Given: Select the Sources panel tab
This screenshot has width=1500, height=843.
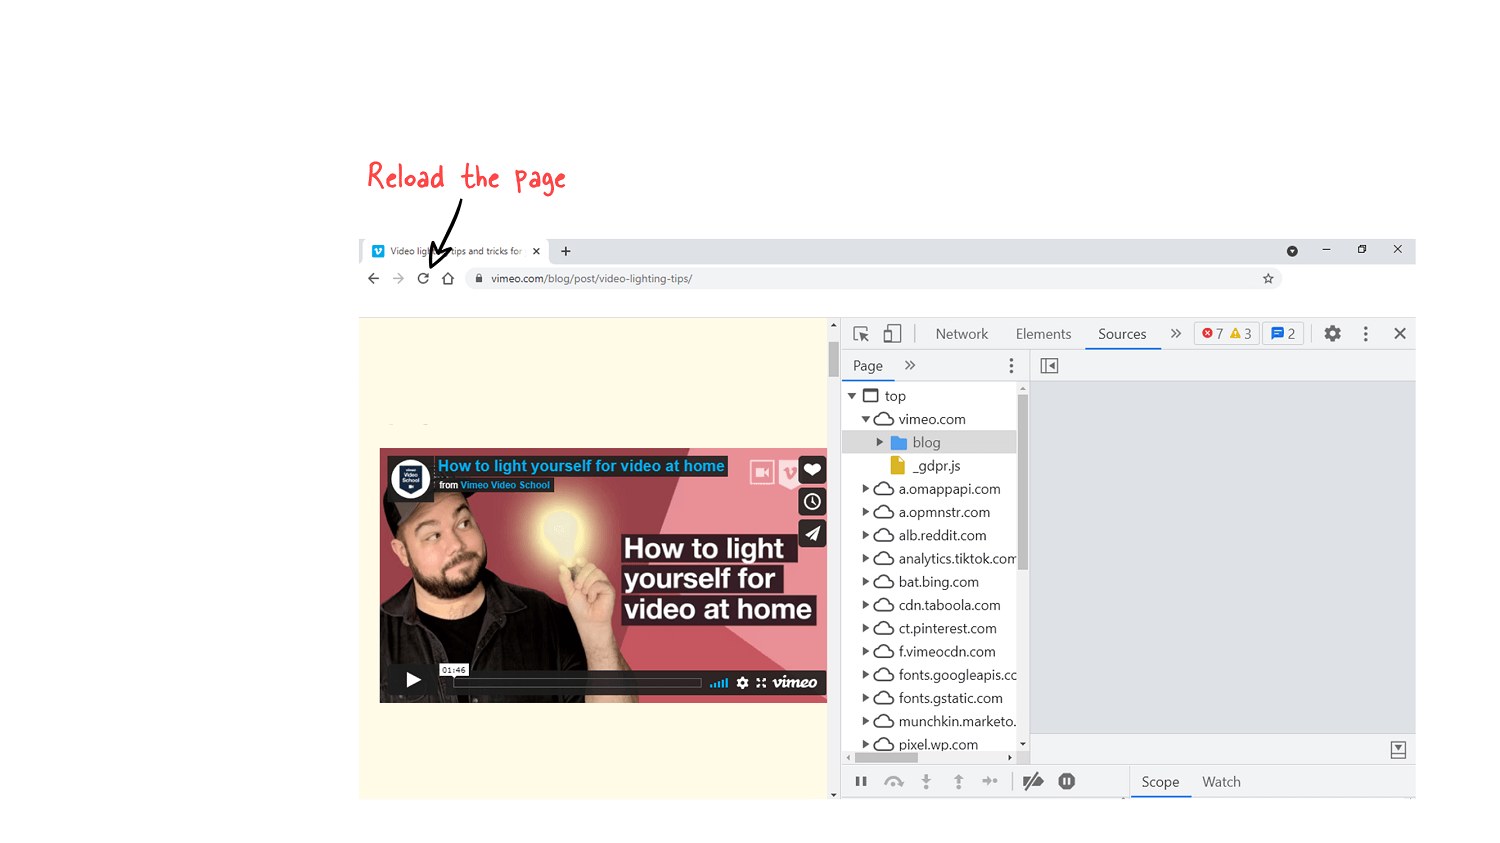Looking at the screenshot, I should point(1122,334).
